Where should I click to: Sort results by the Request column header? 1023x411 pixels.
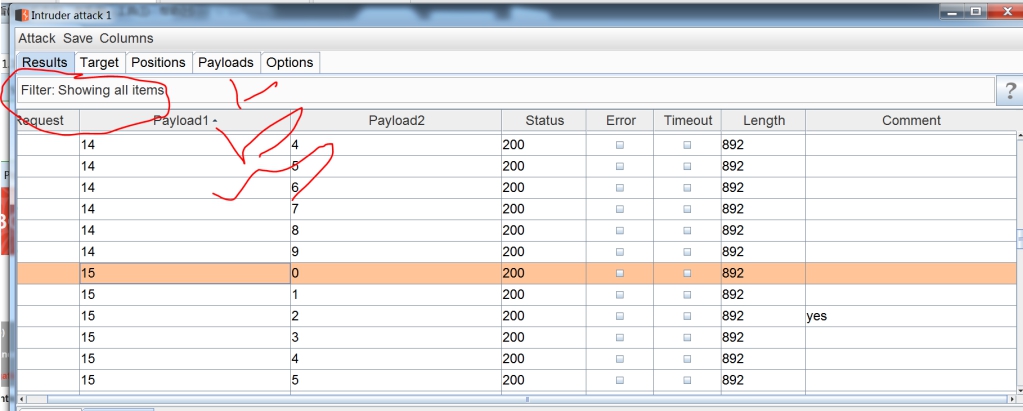(48, 121)
